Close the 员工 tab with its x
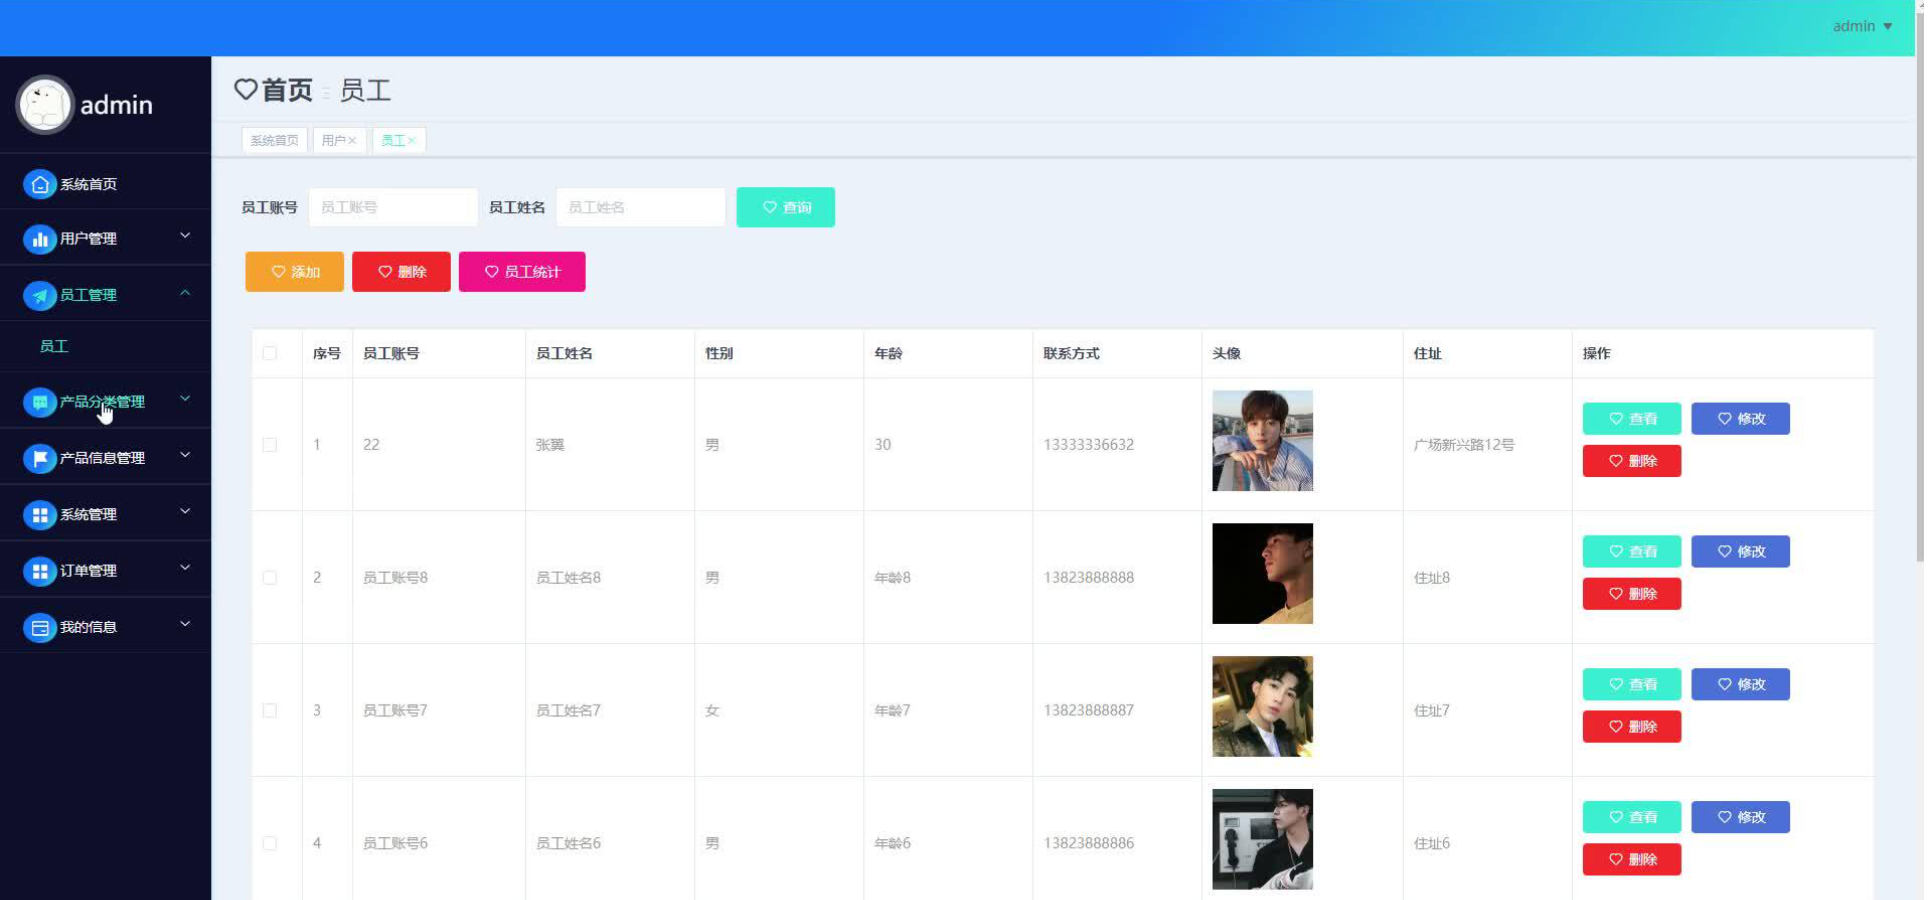The image size is (1932, 900). click(411, 141)
